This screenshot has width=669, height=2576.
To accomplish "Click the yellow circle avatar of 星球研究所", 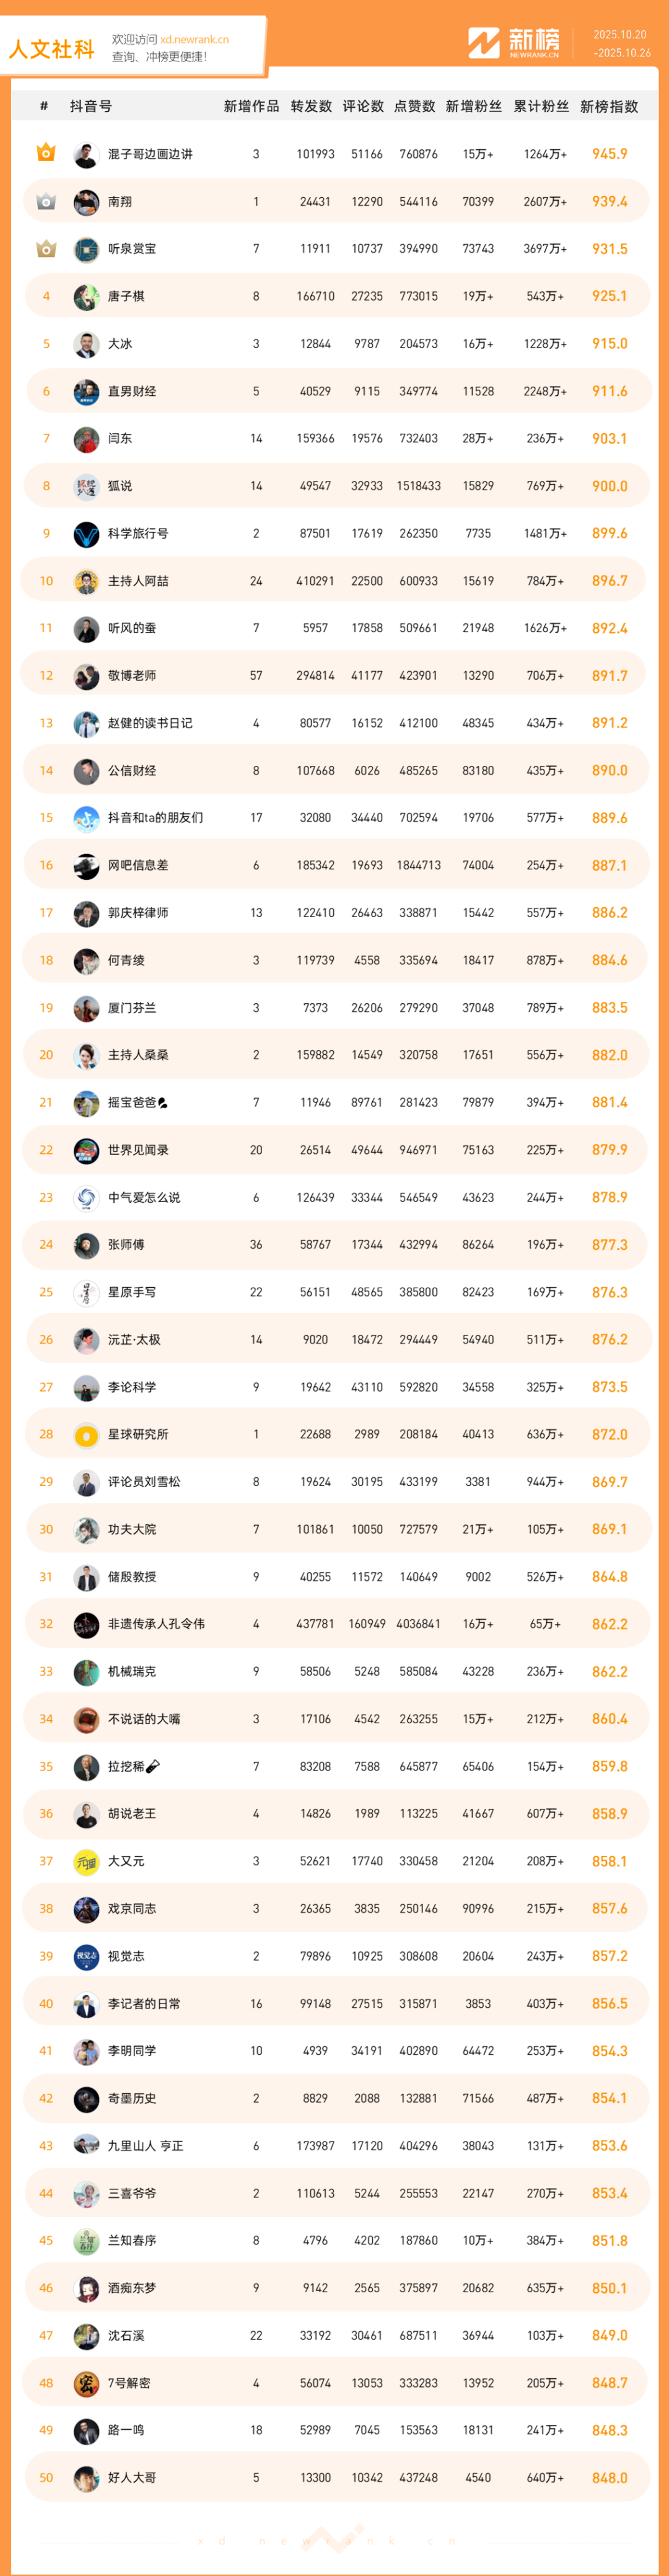I will pos(86,1435).
